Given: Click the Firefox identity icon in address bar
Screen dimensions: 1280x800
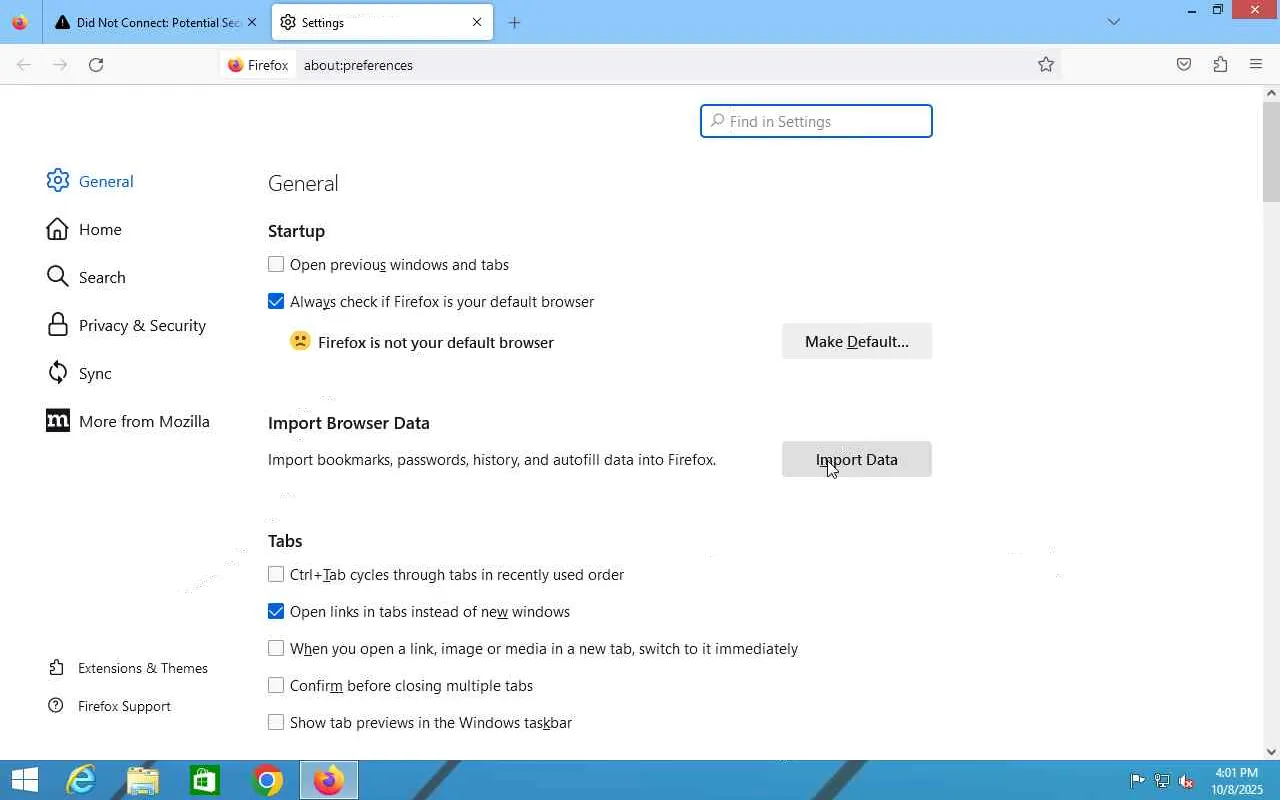Looking at the screenshot, I should tap(258, 65).
